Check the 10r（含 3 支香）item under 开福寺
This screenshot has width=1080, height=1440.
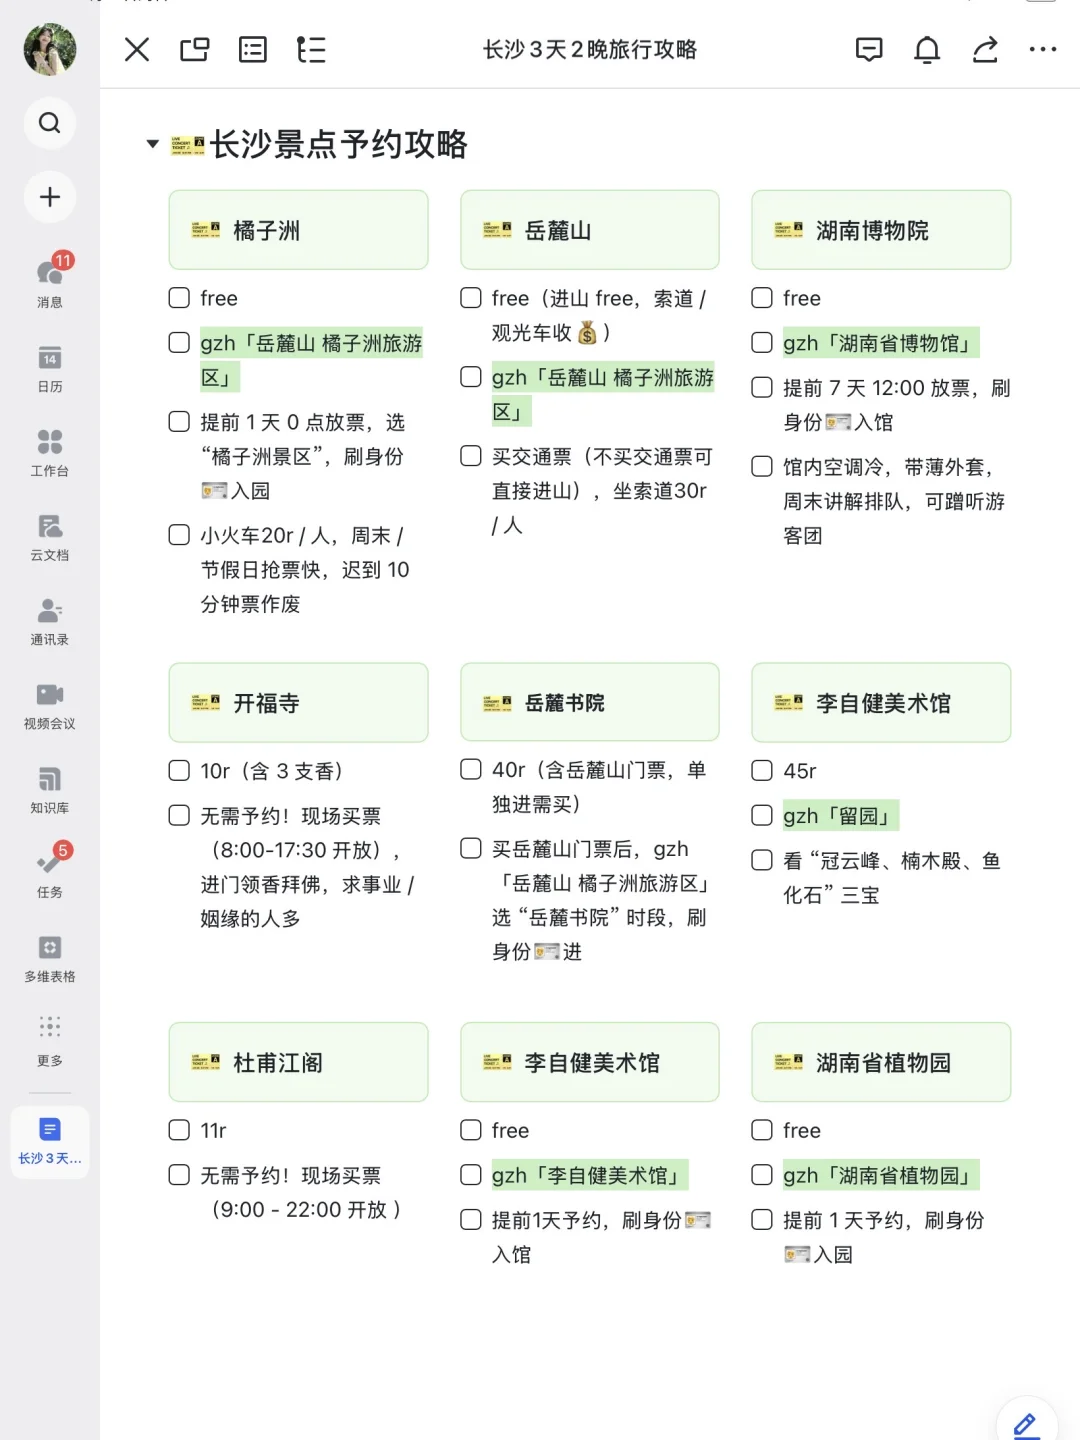[x=178, y=771]
